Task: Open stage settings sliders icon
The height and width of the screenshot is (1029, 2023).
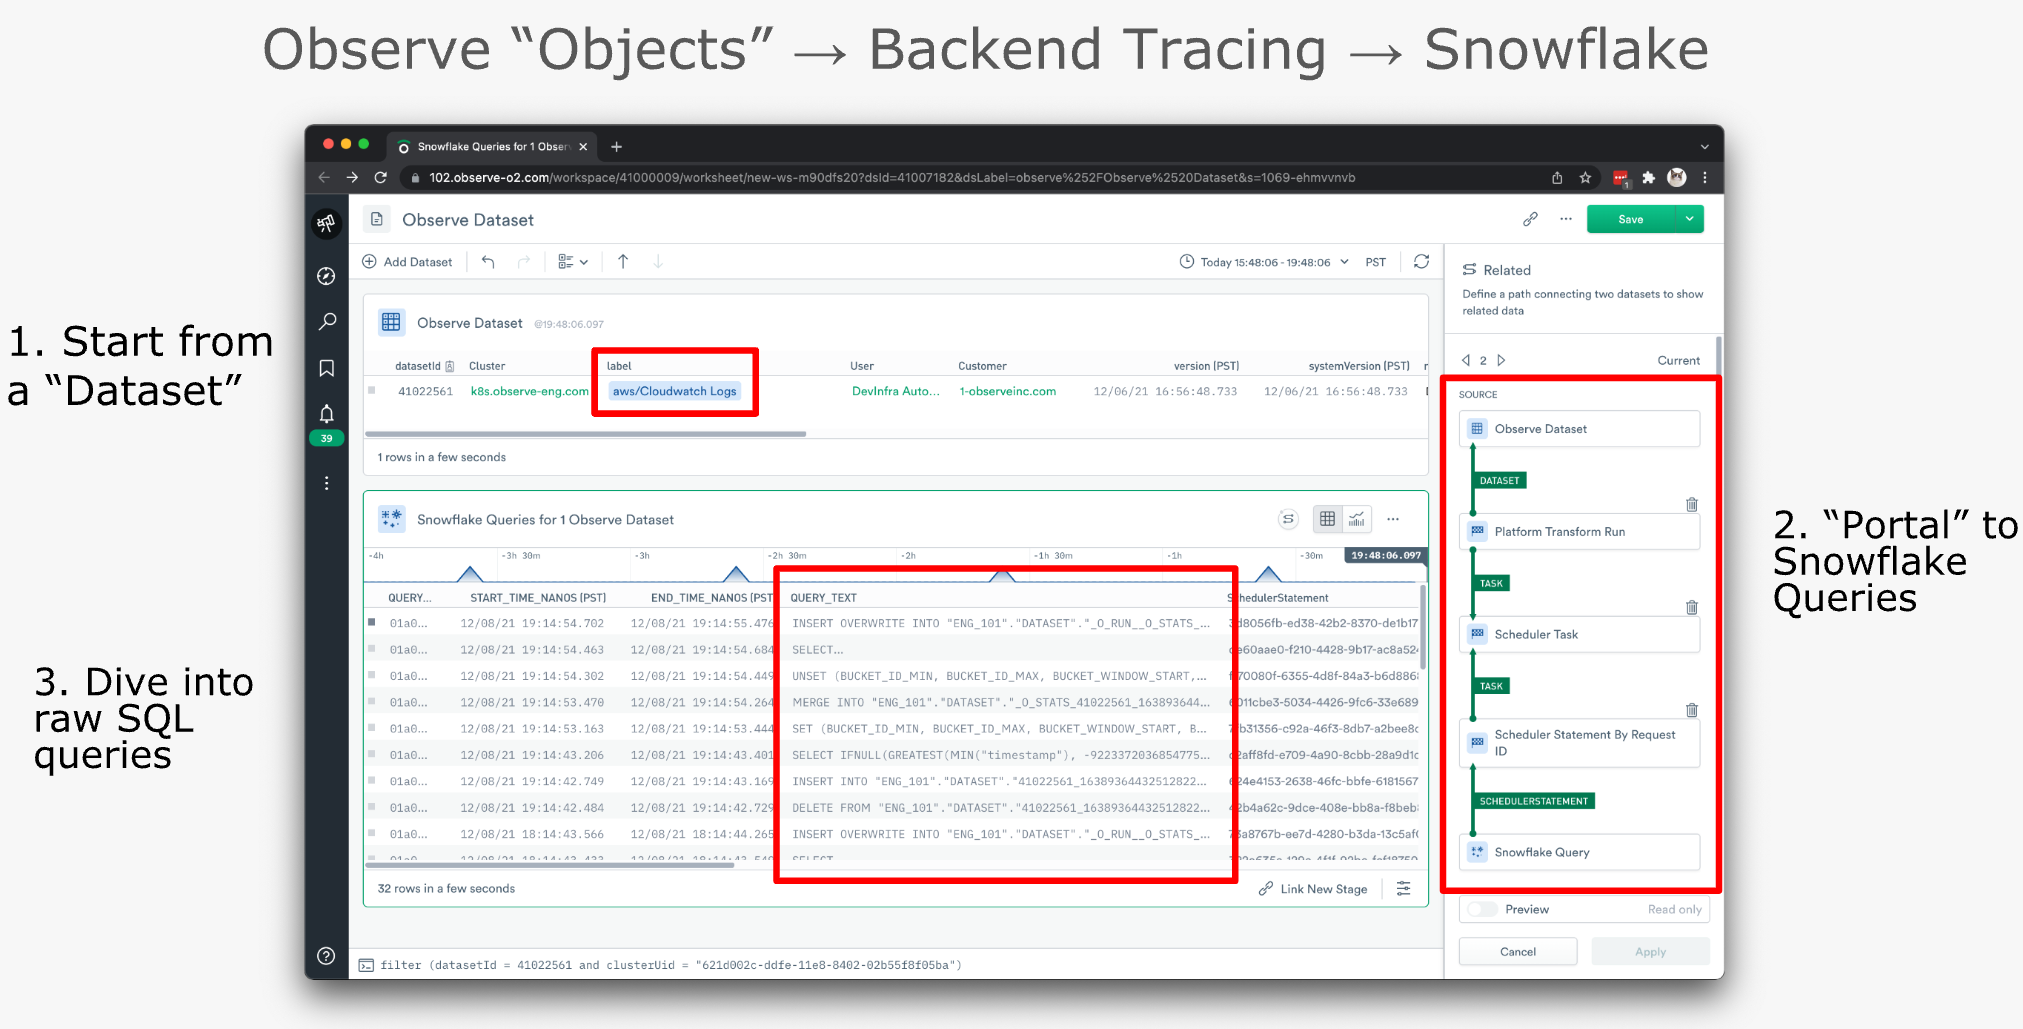Action: coord(1404,888)
